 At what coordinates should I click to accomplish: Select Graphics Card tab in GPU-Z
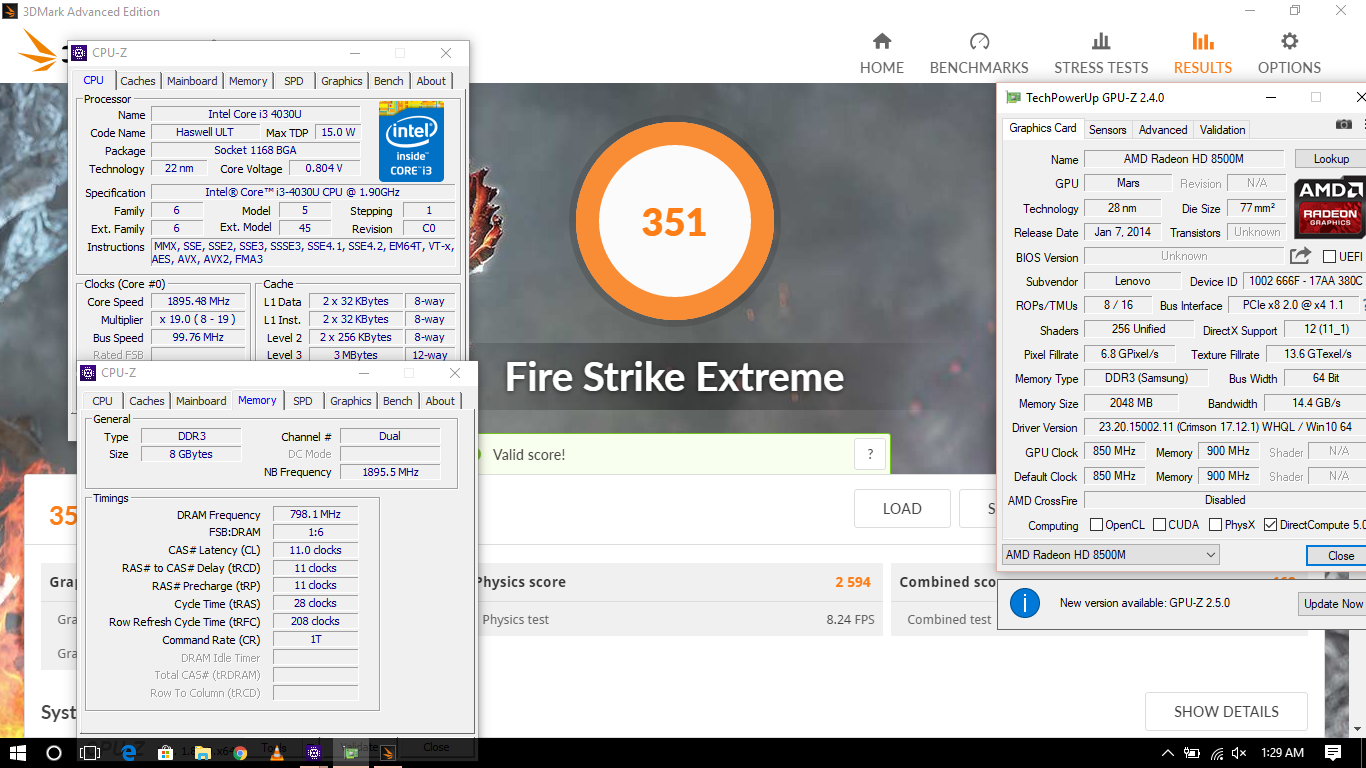1043,128
